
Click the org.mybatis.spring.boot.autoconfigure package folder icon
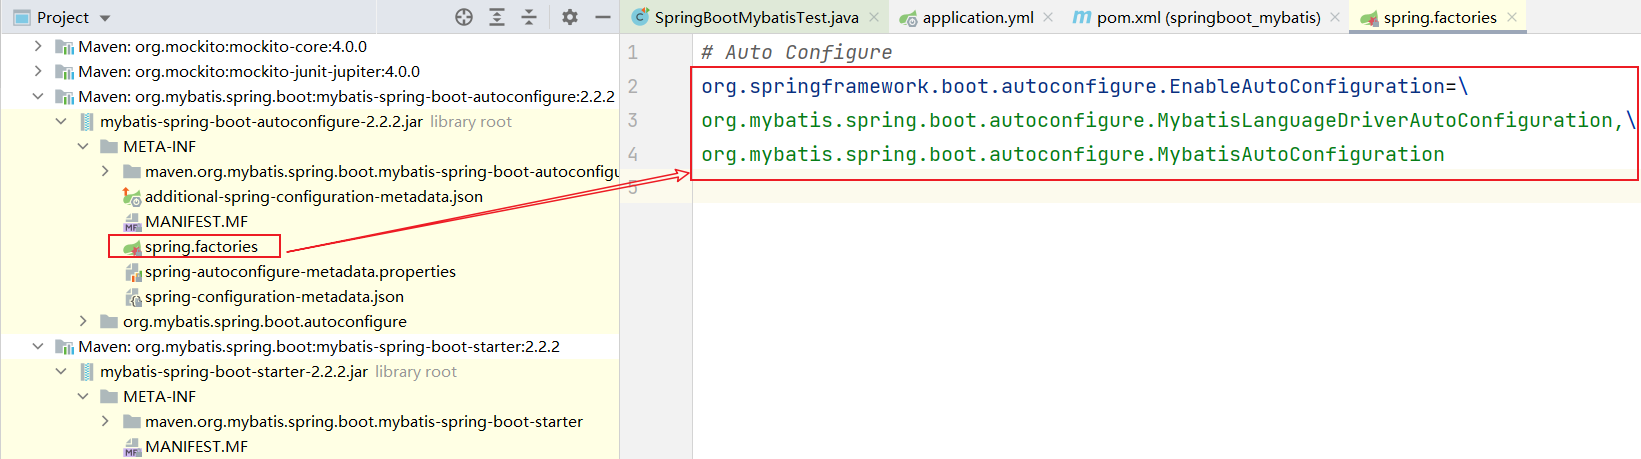tap(109, 321)
